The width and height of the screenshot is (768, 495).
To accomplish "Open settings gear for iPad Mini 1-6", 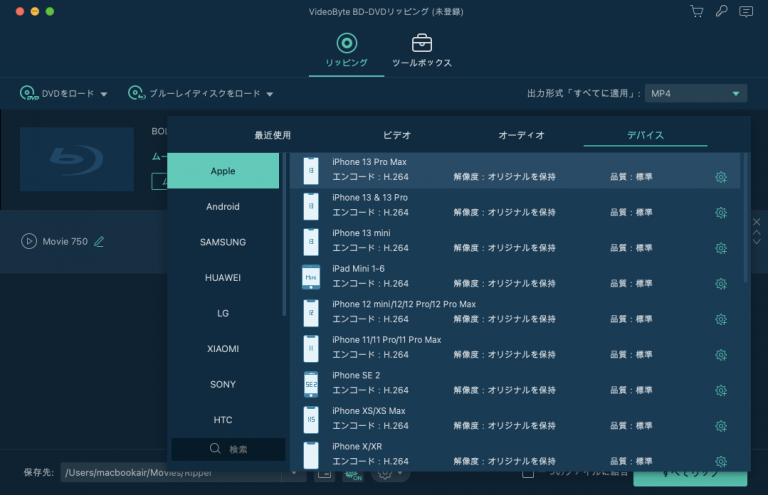I will [720, 284].
